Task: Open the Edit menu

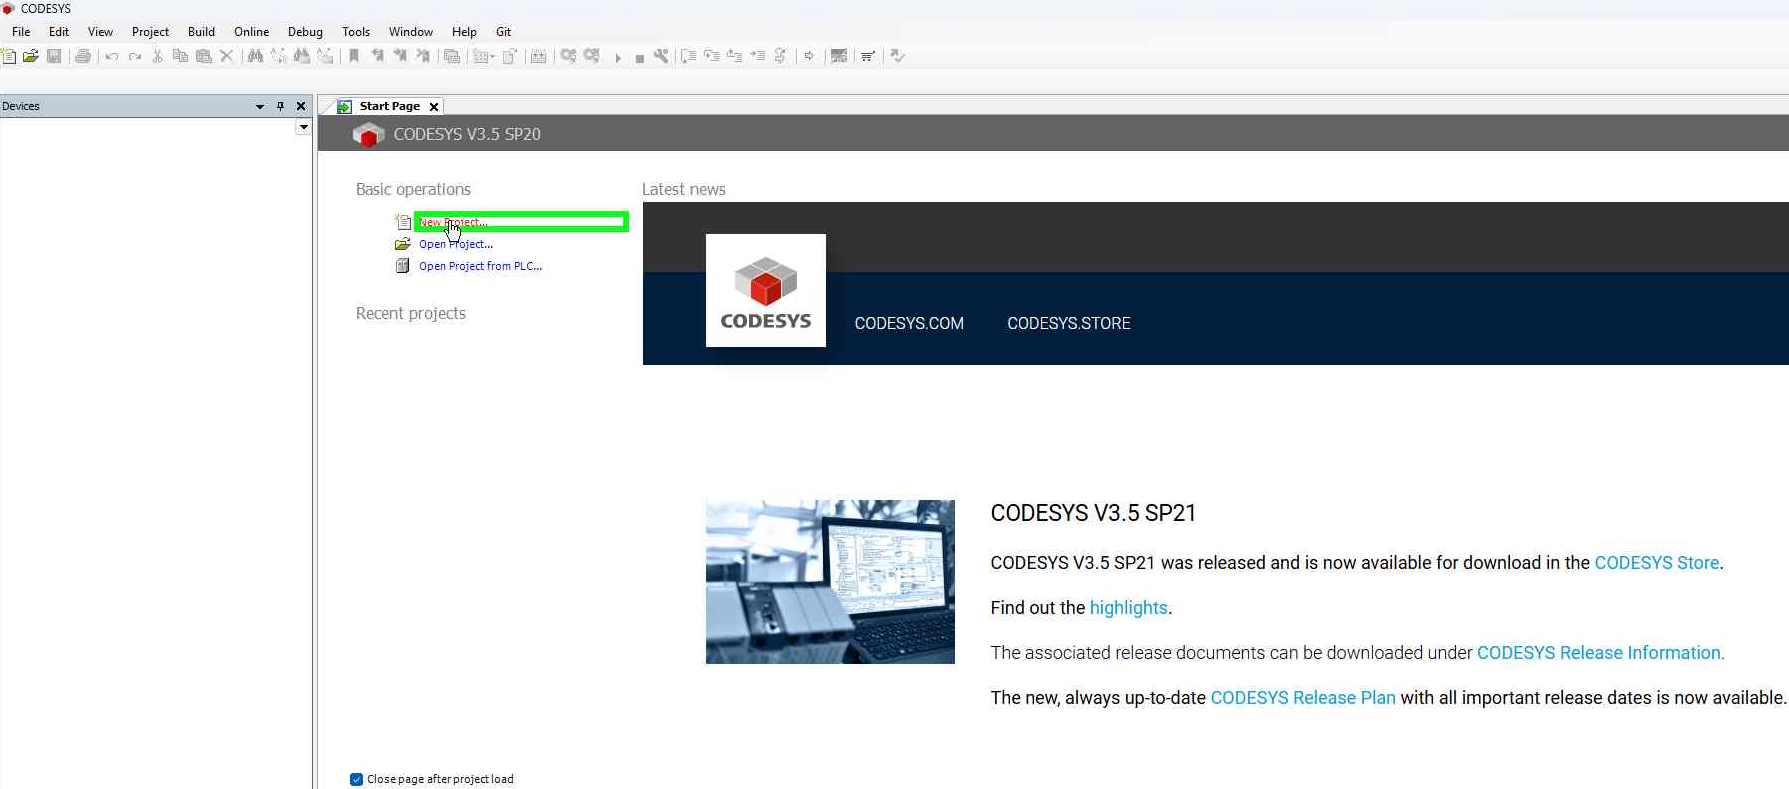Action: (x=59, y=32)
